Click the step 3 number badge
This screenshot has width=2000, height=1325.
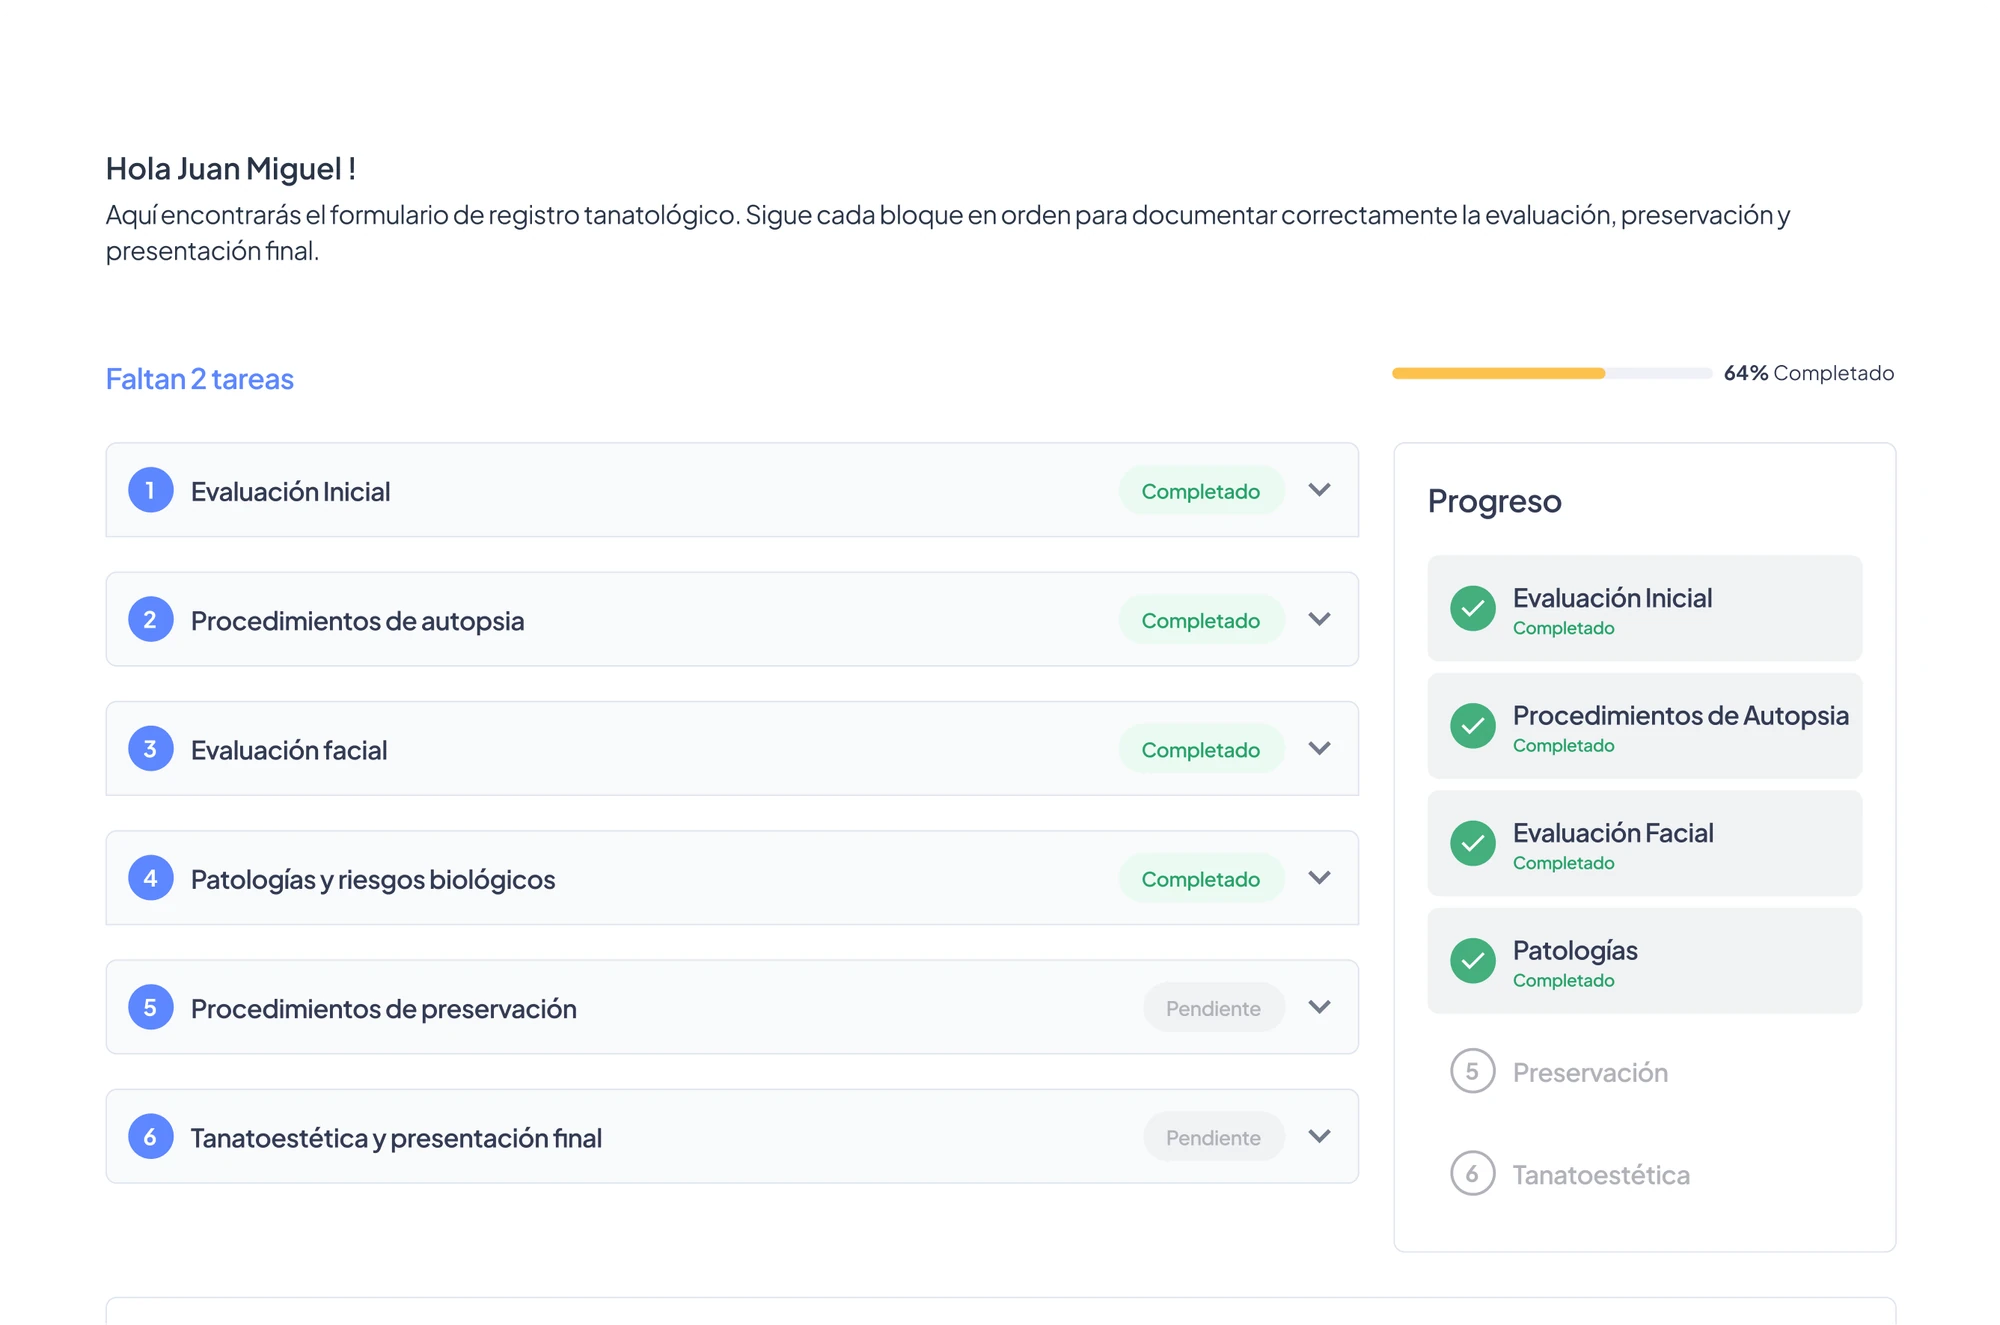150,748
